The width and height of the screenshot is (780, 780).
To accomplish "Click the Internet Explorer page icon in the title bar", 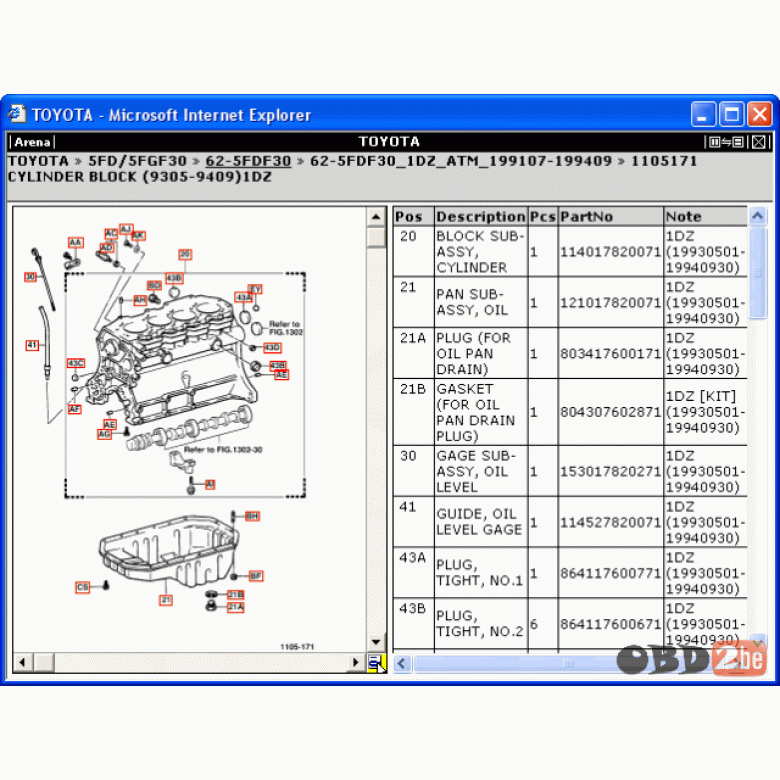I will click(17, 114).
